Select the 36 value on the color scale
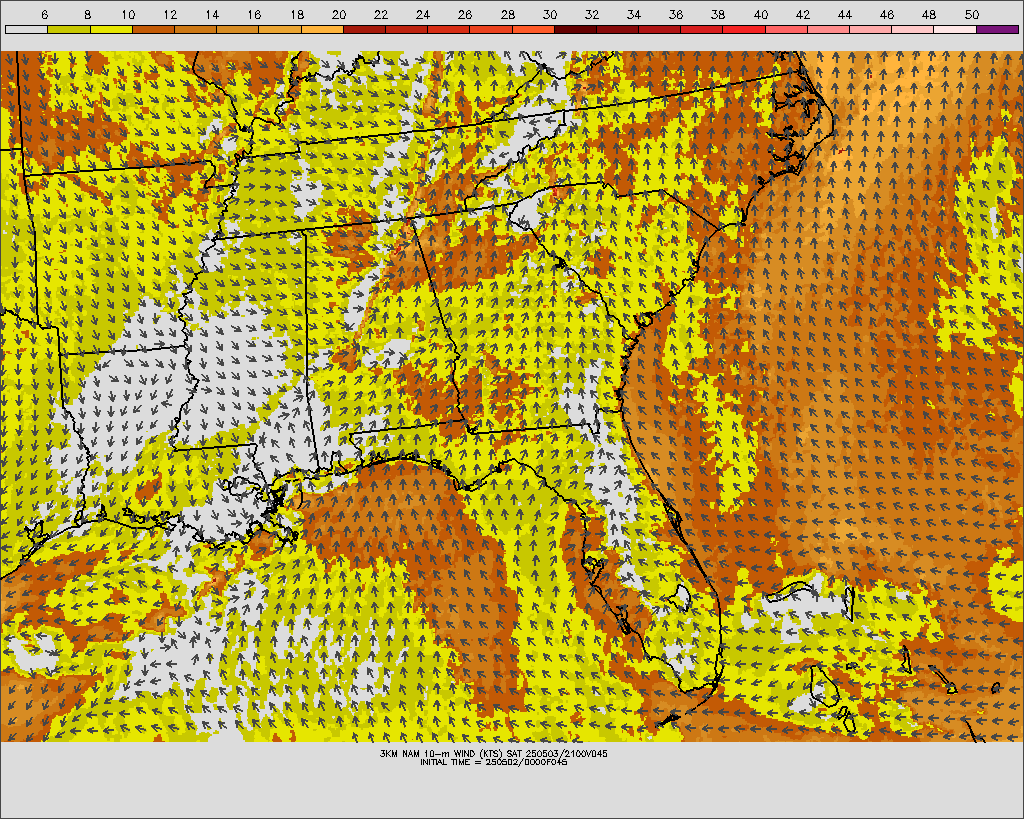Screen dimensions: 1024x819 point(676,15)
